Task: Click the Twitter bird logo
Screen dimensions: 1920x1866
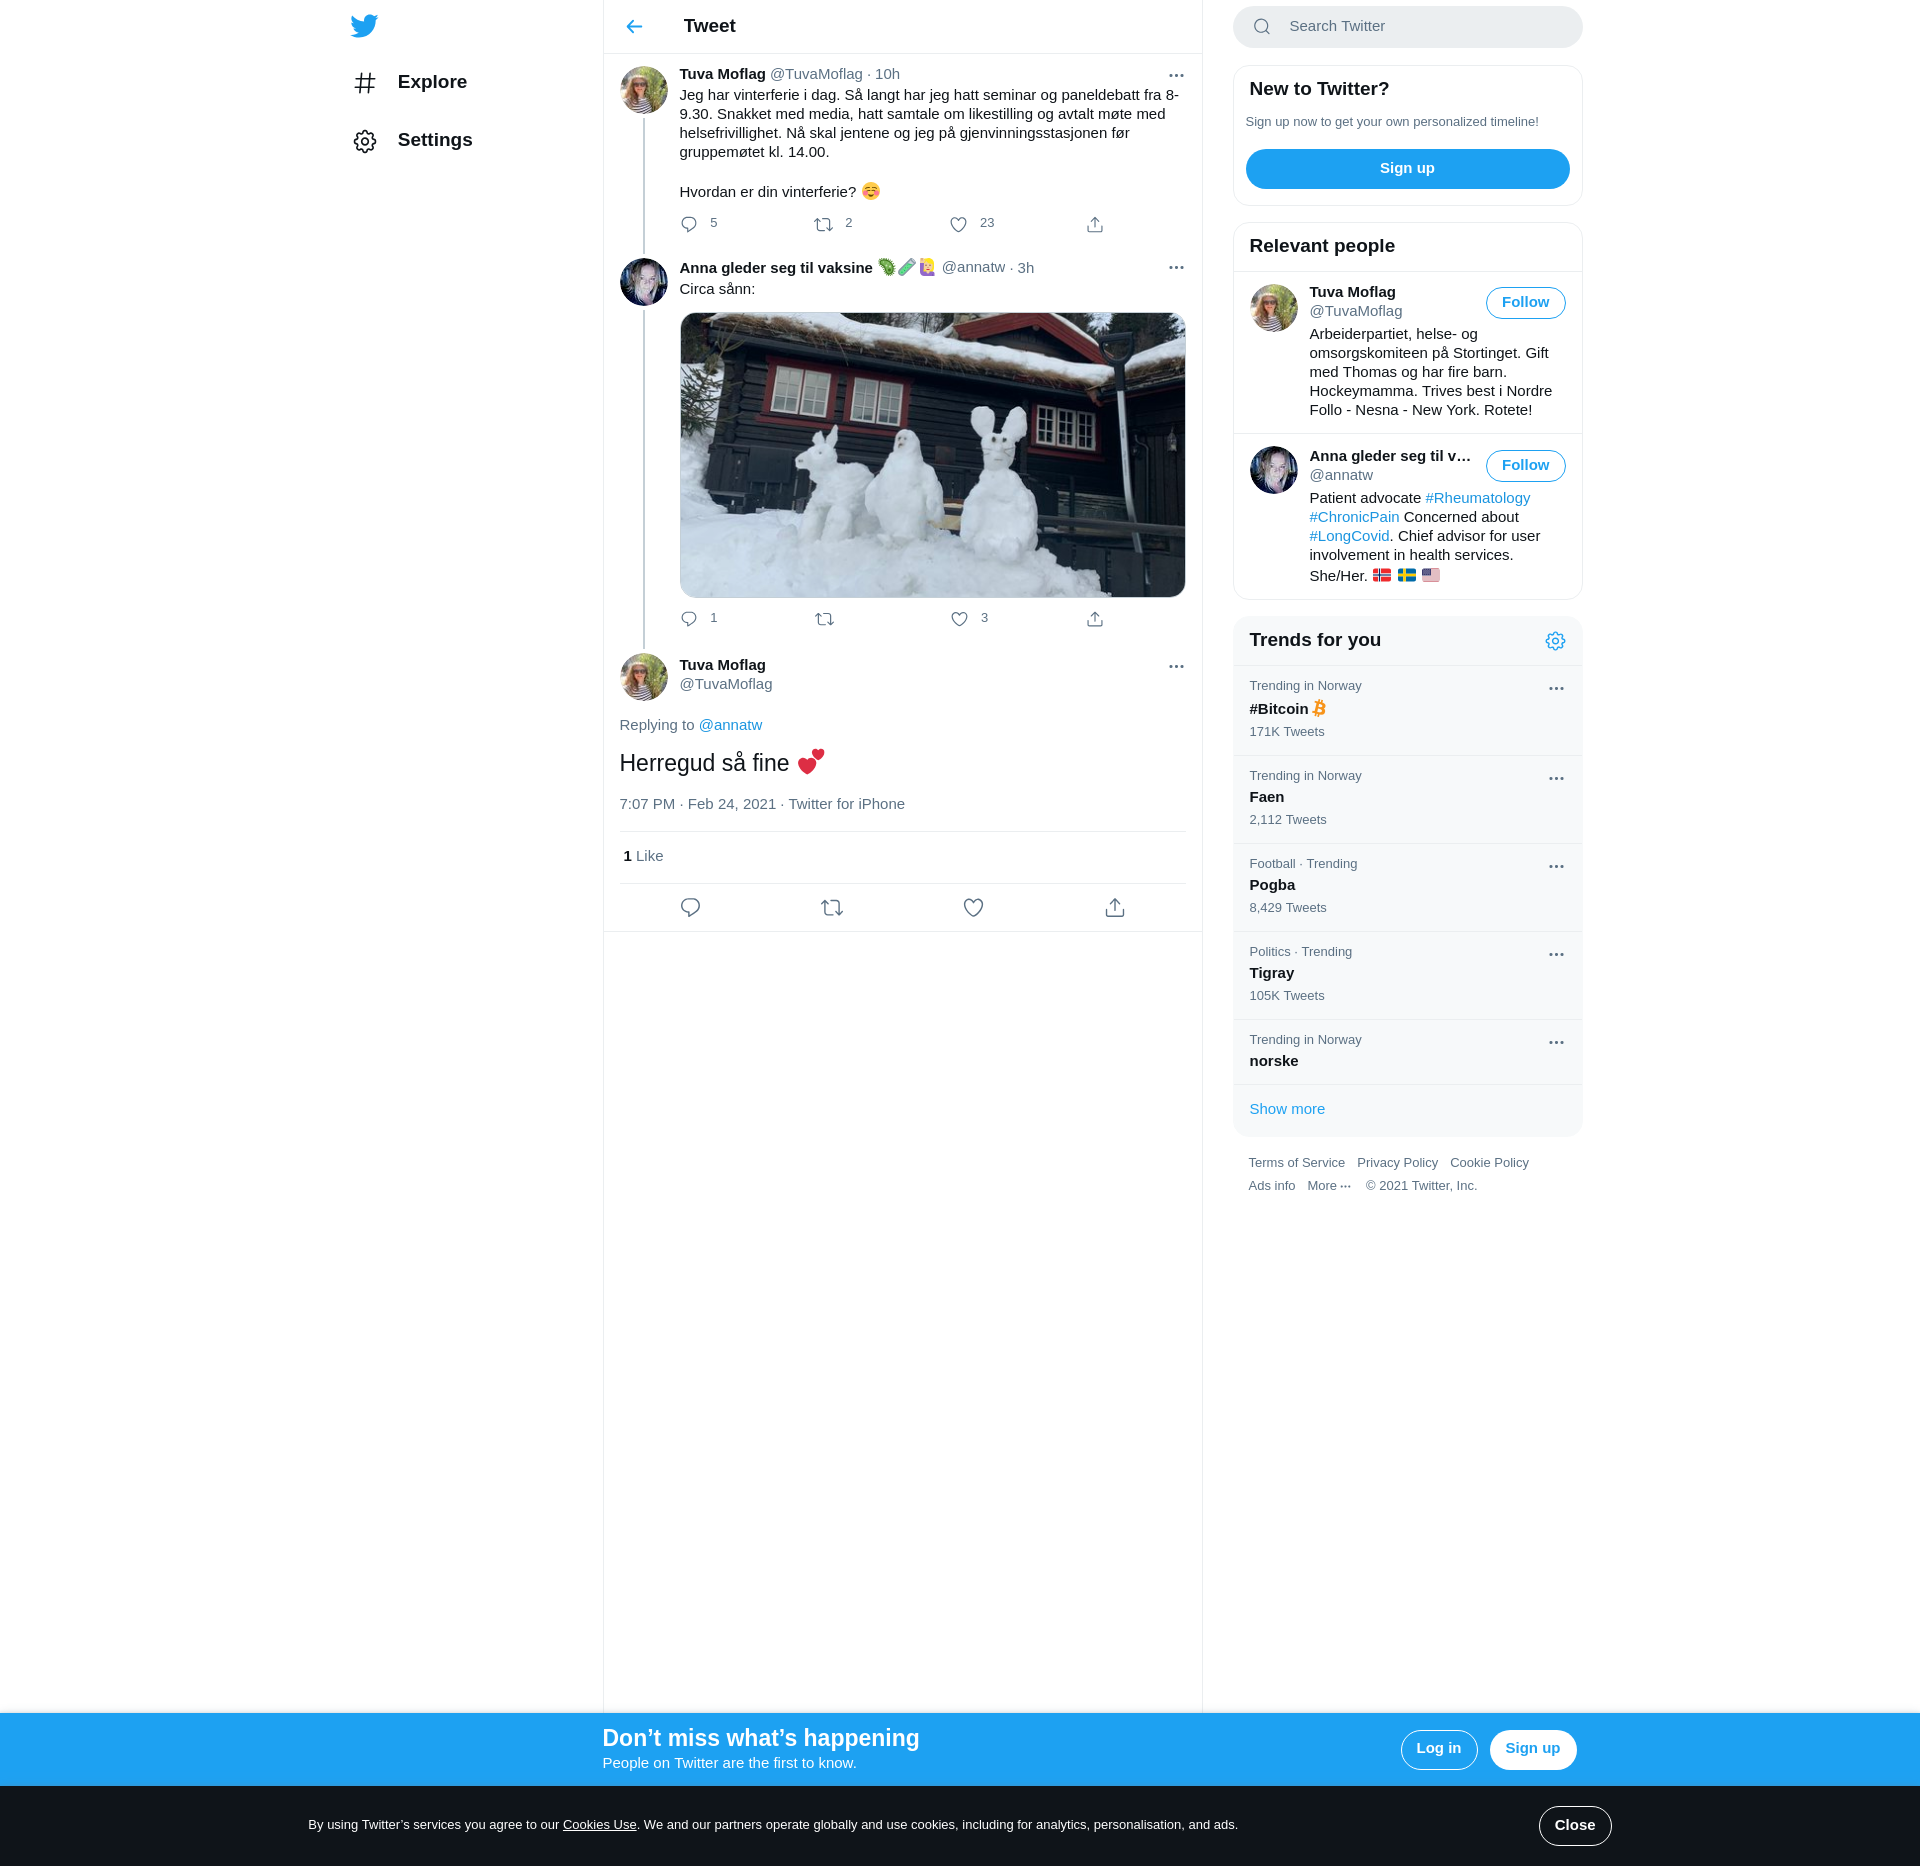Action: (x=364, y=26)
